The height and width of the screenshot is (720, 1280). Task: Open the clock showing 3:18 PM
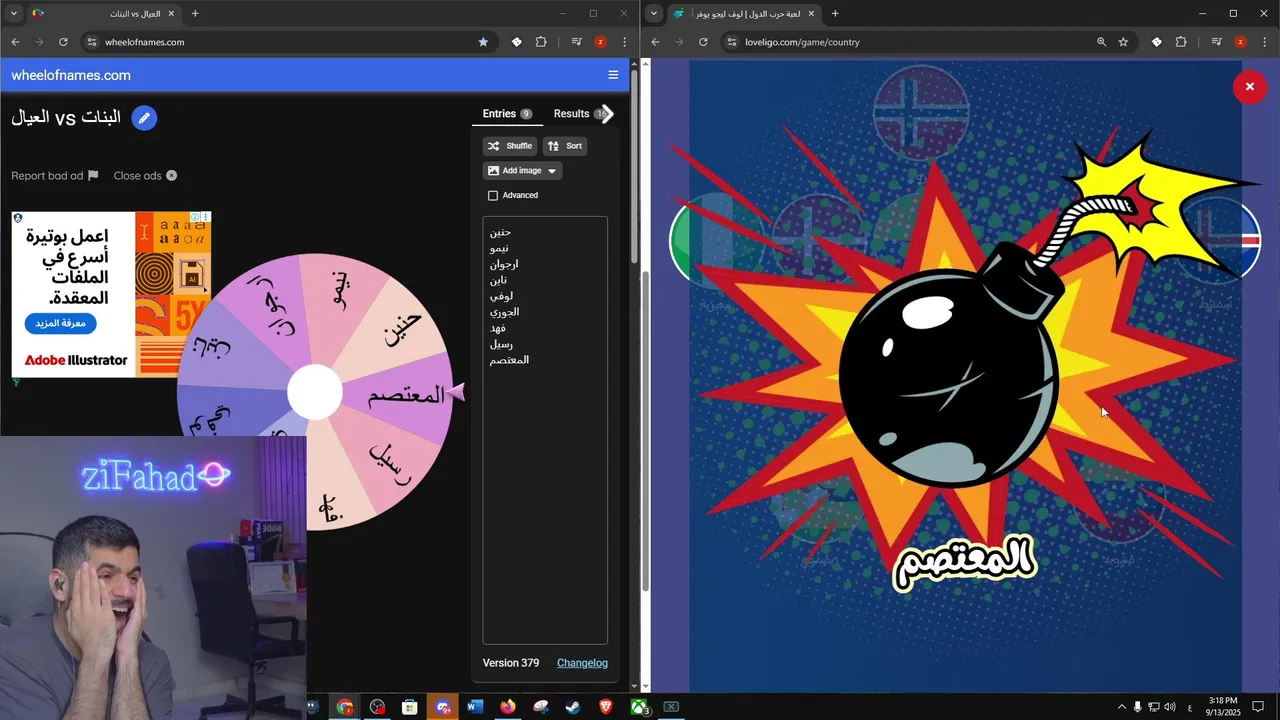(1223, 707)
